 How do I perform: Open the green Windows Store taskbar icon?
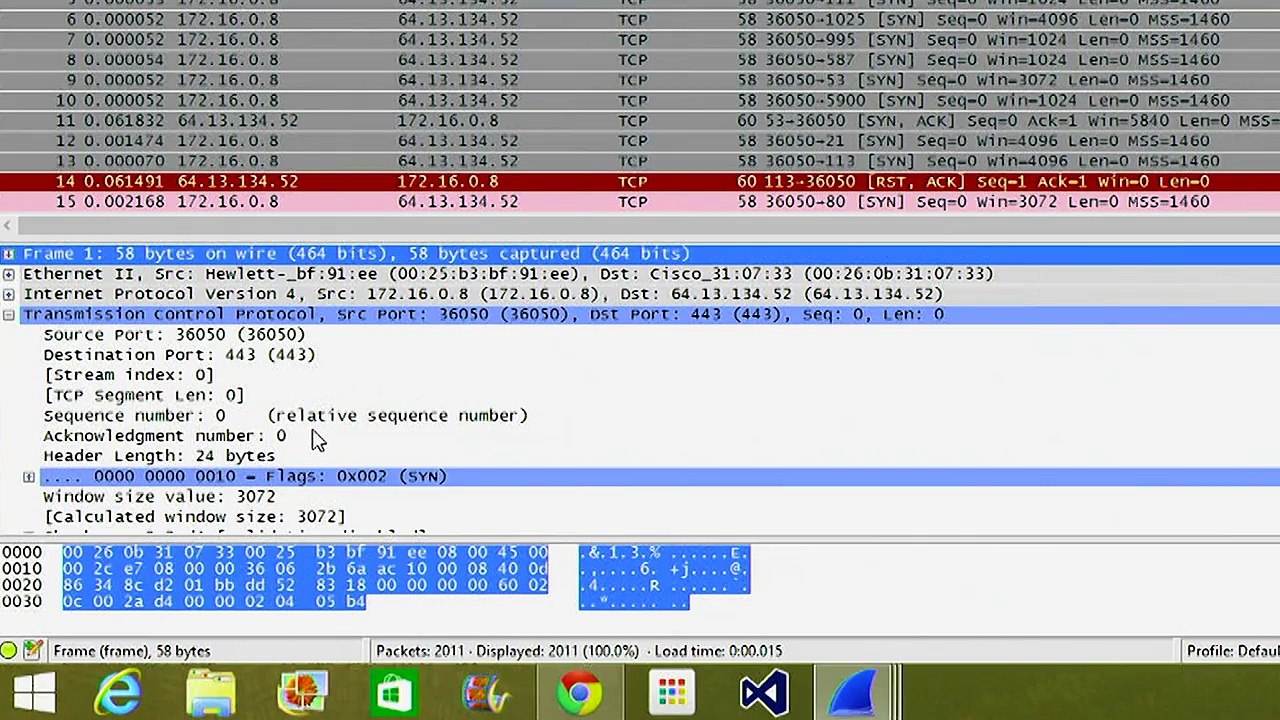click(x=393, y=693)
